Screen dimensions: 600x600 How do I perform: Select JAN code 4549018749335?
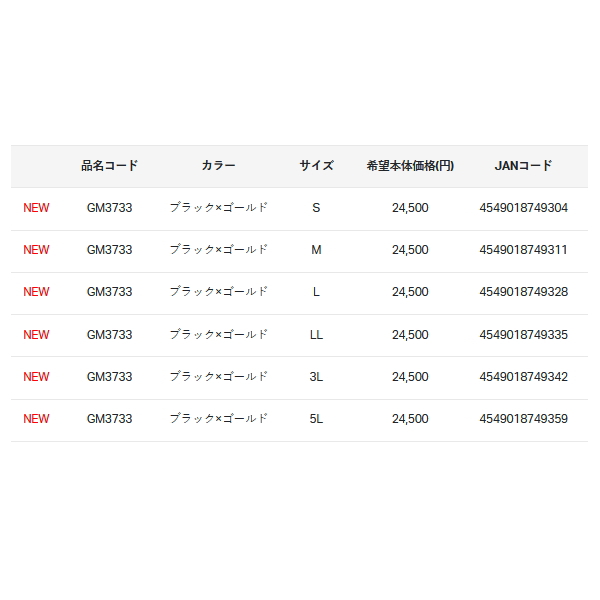coord(523,335)
